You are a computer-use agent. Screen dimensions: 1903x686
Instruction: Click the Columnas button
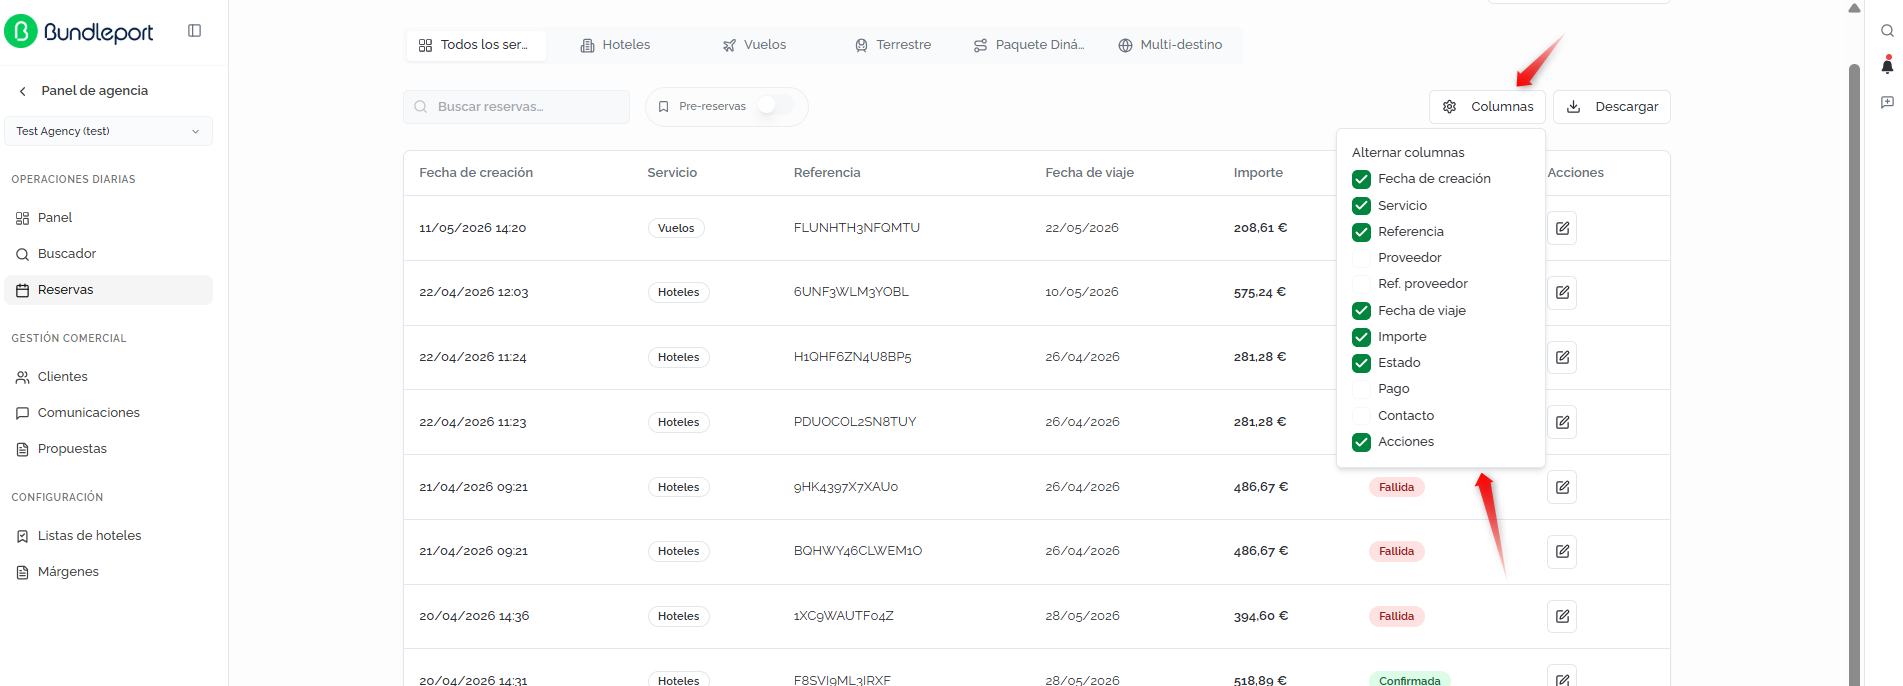coord(1487,107)
